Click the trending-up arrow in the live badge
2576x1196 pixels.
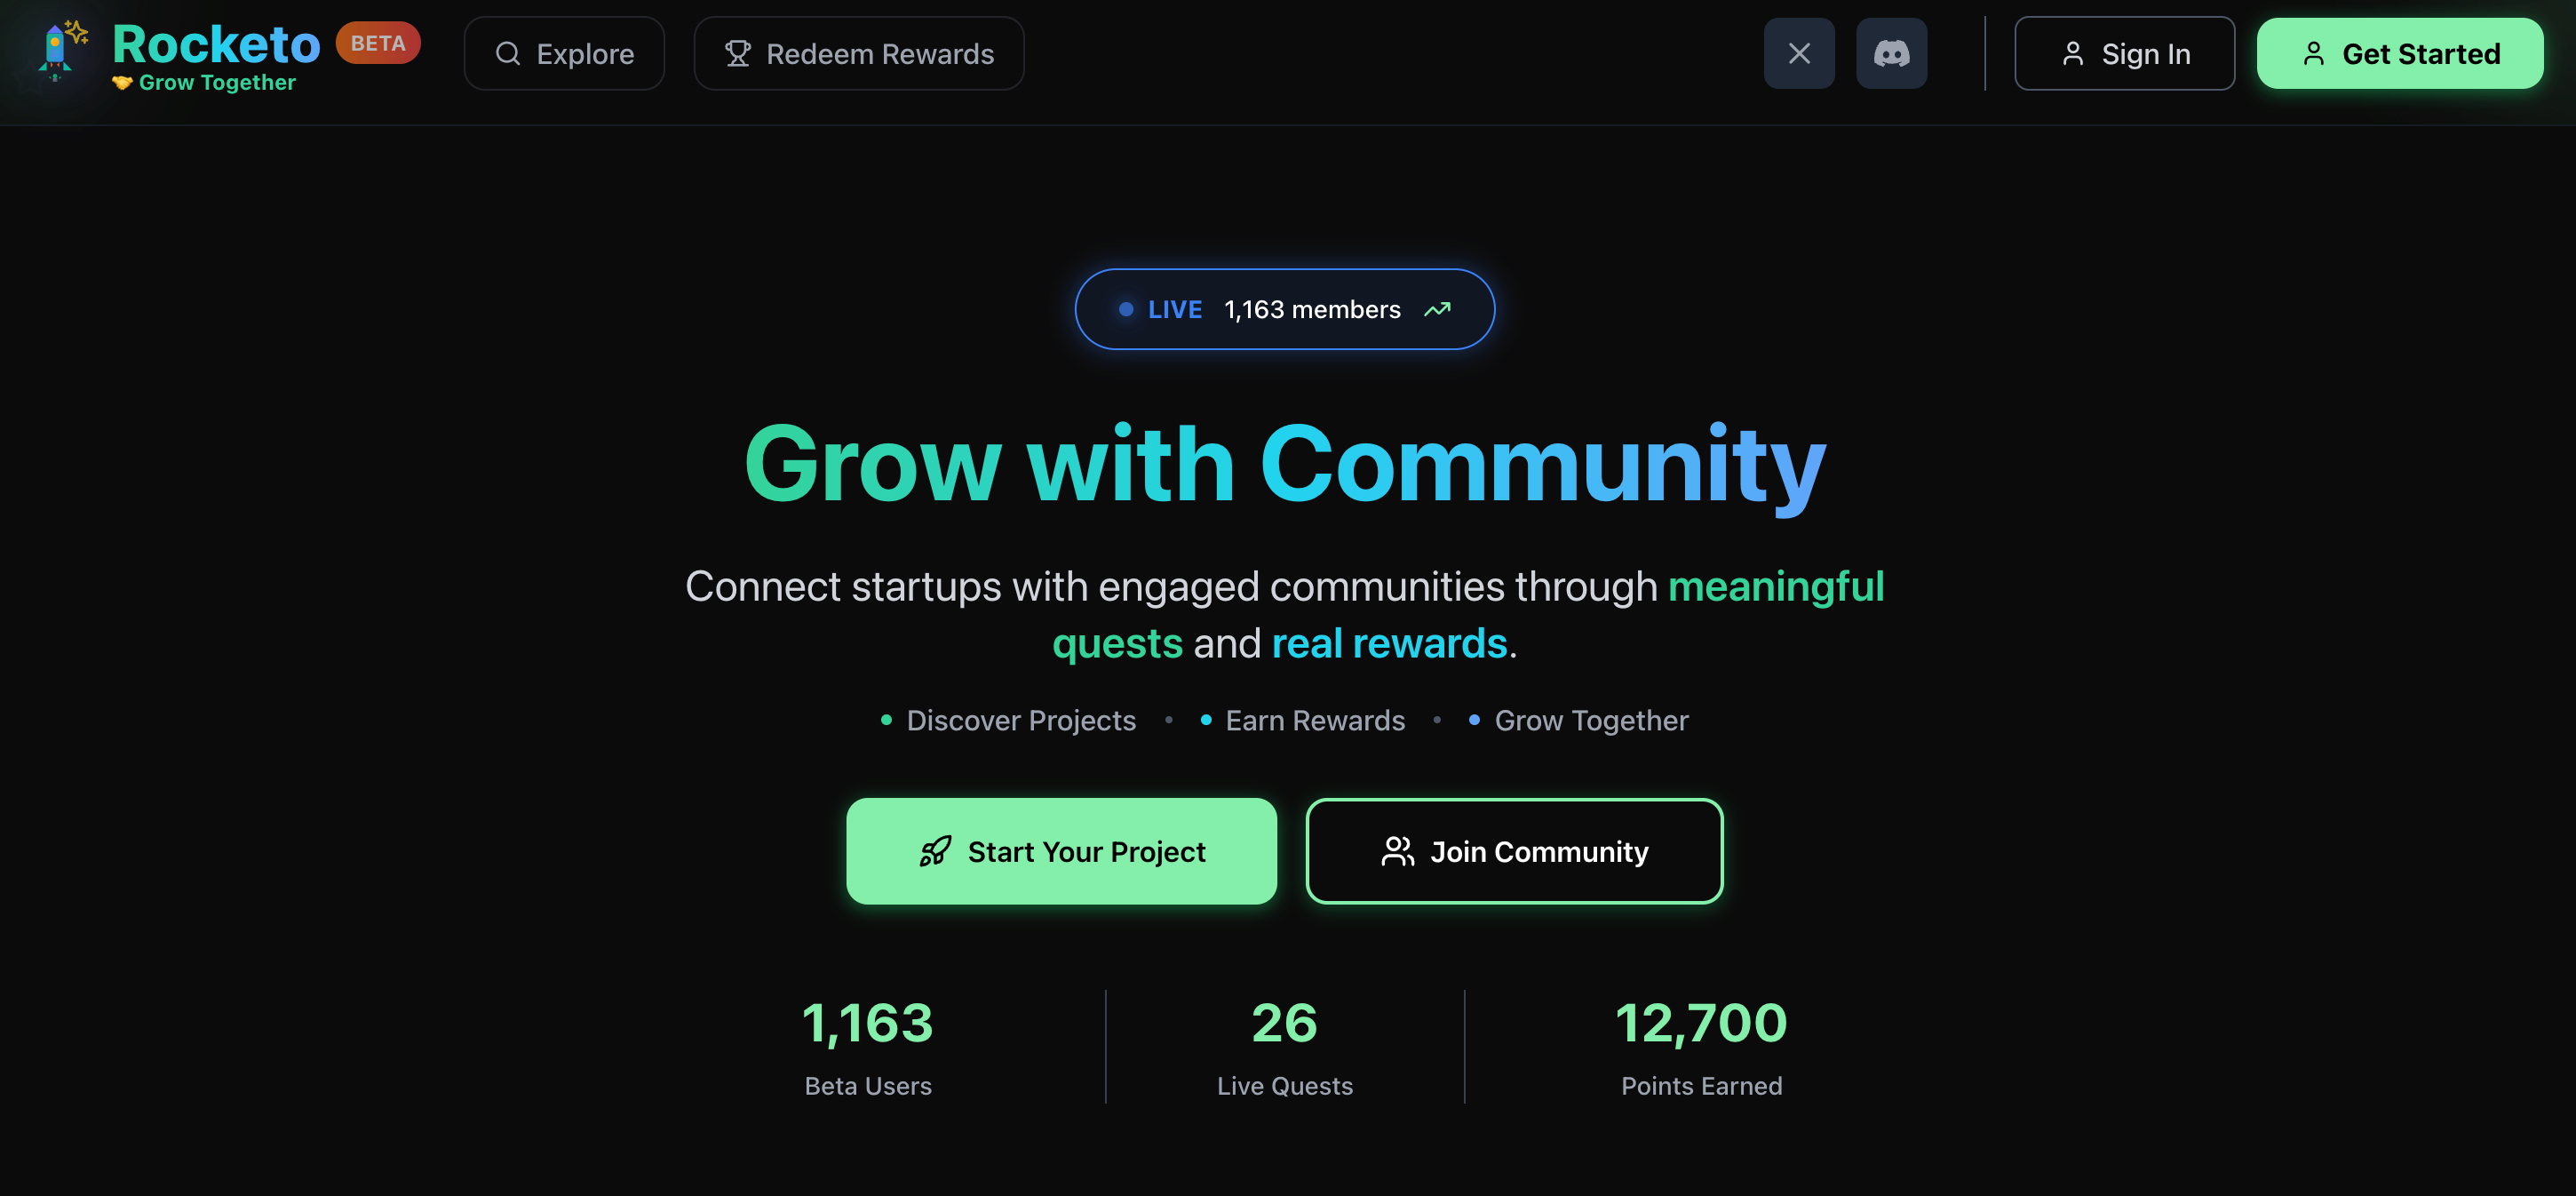pos(1436,310)
